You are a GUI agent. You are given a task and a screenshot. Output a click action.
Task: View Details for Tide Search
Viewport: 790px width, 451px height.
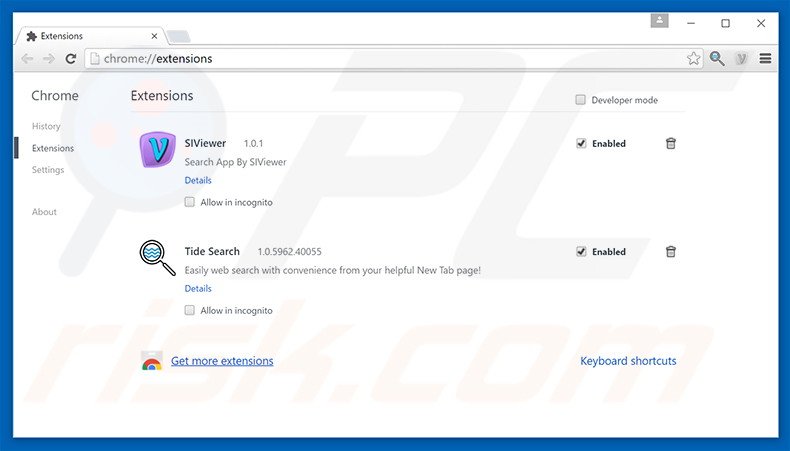coord(198,288)
